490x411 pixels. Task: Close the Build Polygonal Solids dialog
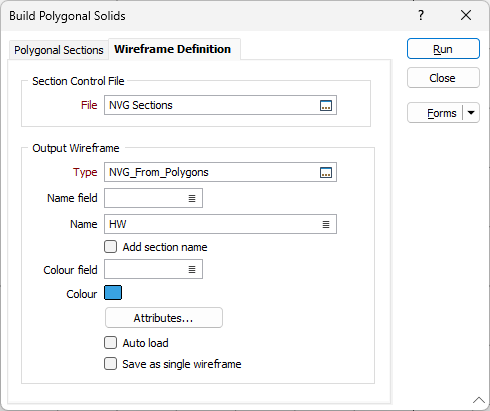tap(466, 15)
